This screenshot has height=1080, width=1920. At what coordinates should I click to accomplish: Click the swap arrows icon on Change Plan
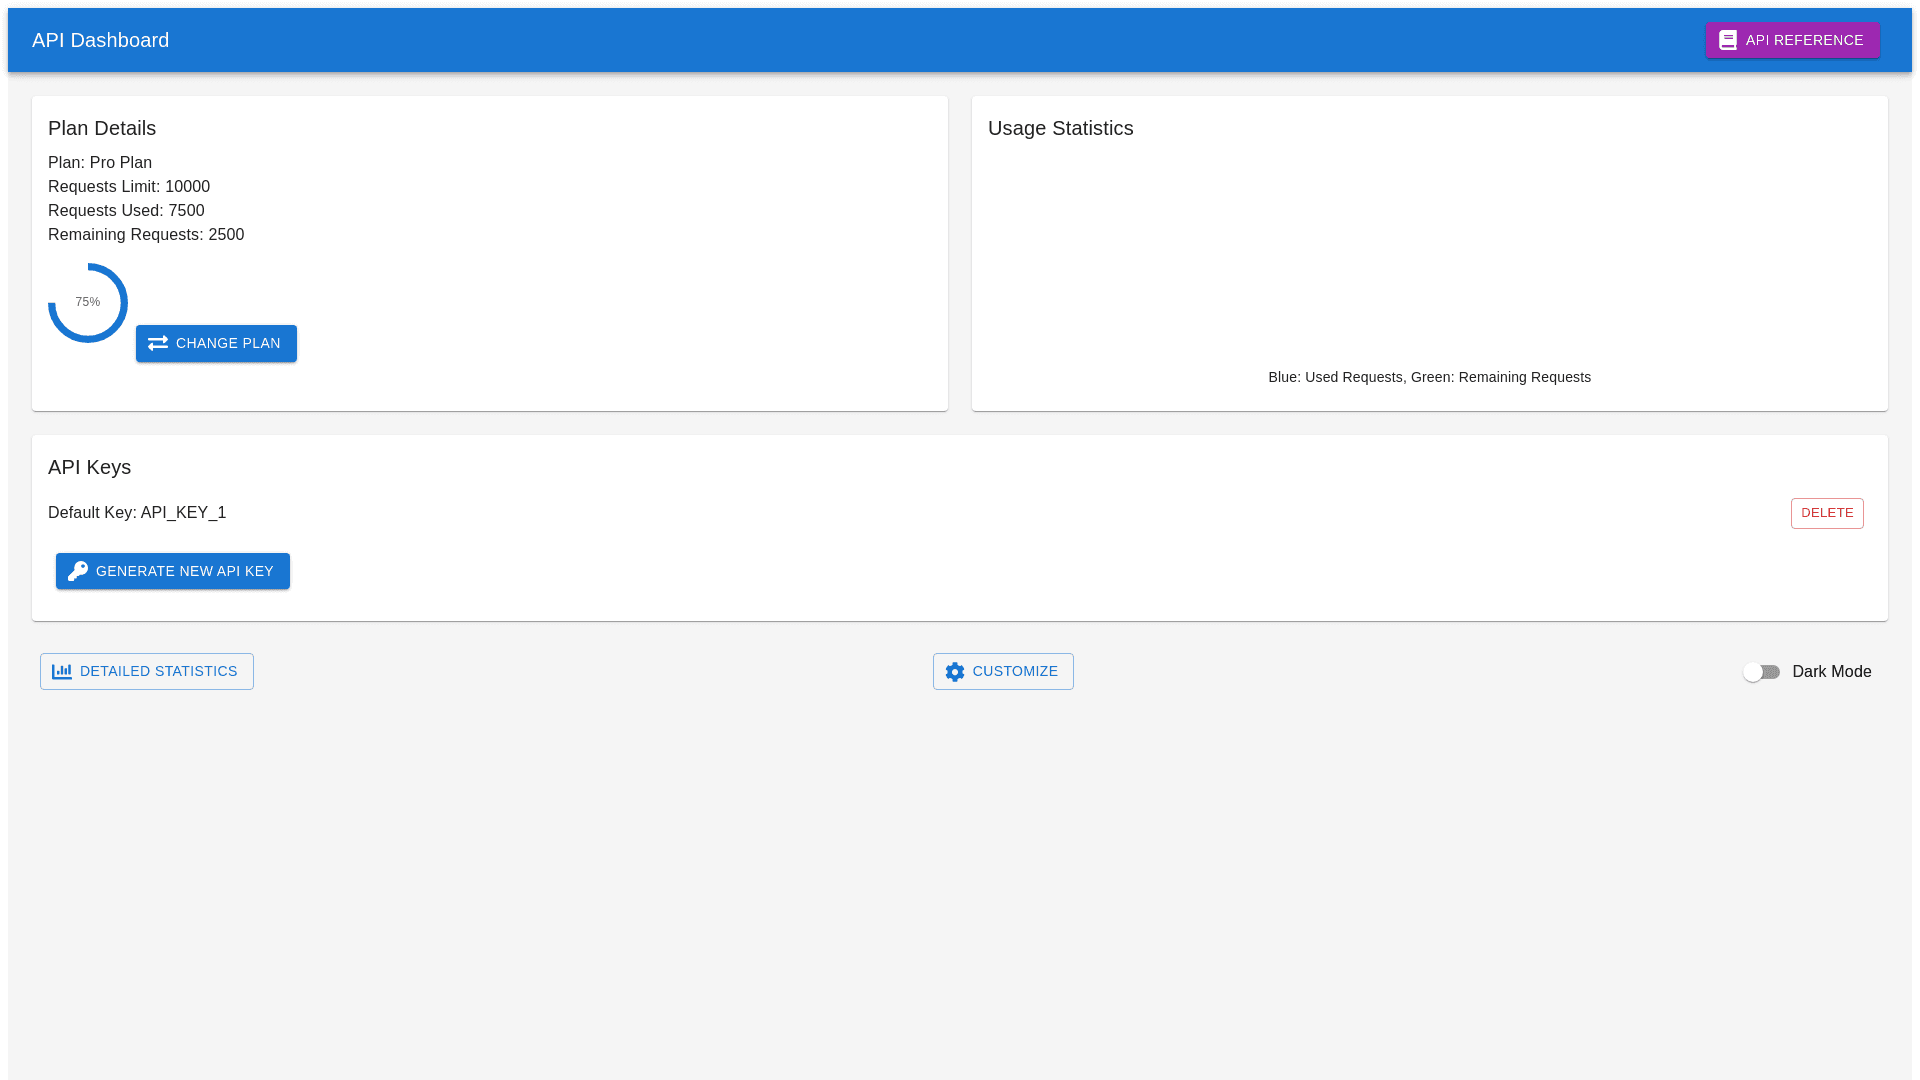click(158, 343)
